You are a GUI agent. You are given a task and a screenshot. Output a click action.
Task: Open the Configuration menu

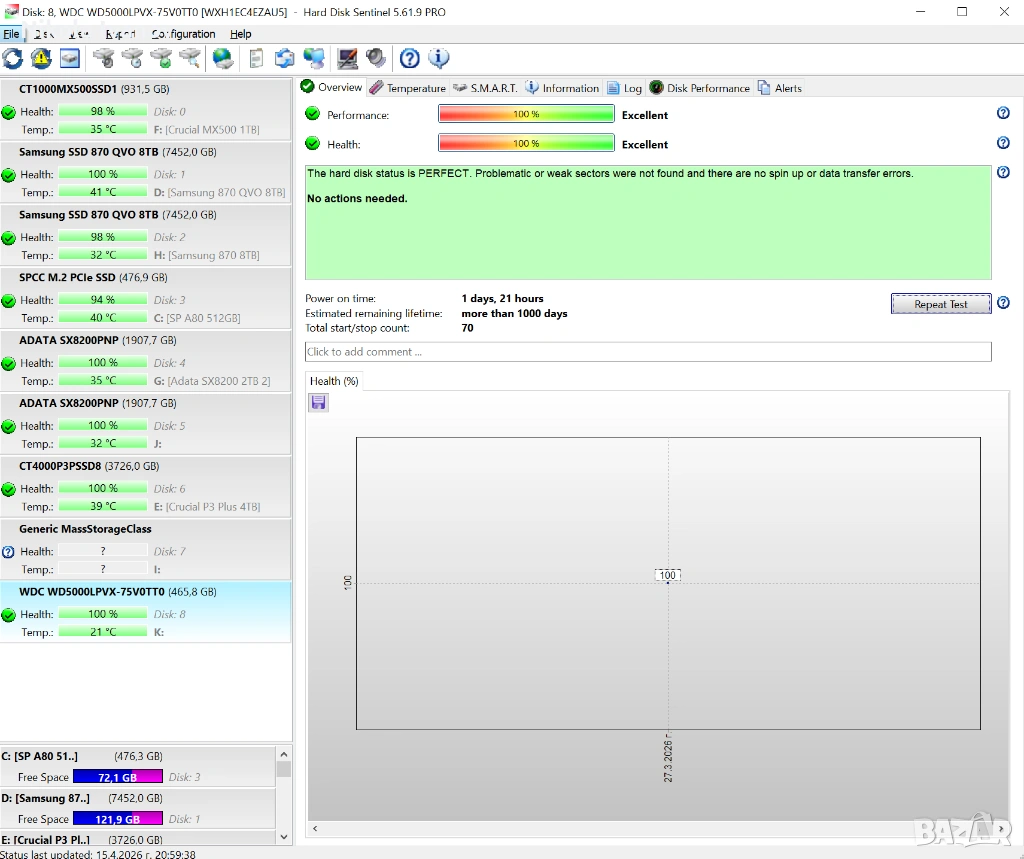(x=183, y=34)
